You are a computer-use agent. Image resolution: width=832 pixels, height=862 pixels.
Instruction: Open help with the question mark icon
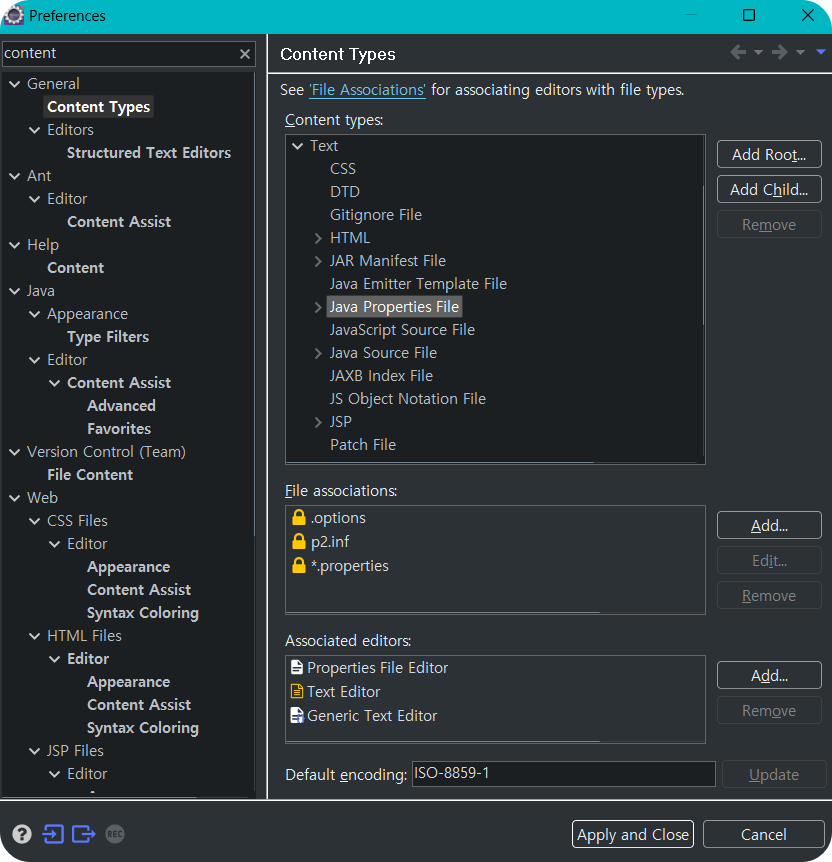[x=22, y=834]
